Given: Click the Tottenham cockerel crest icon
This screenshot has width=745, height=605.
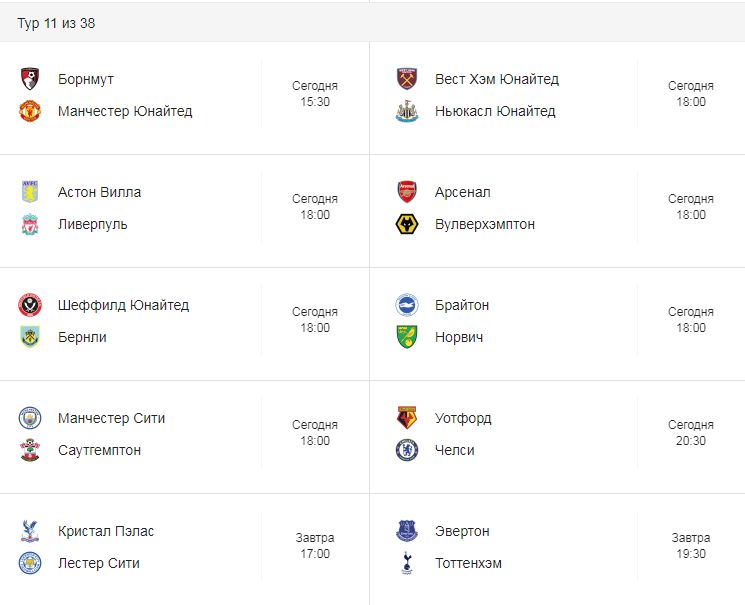Looking at the screenshot, I should click(x=407, y=563).
